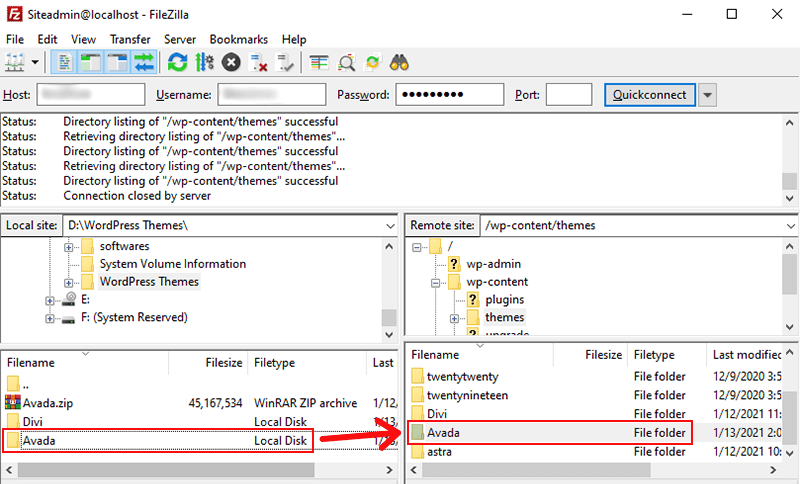Toggle synchronized browsing
800x484 pixels.
coord(373,63)
